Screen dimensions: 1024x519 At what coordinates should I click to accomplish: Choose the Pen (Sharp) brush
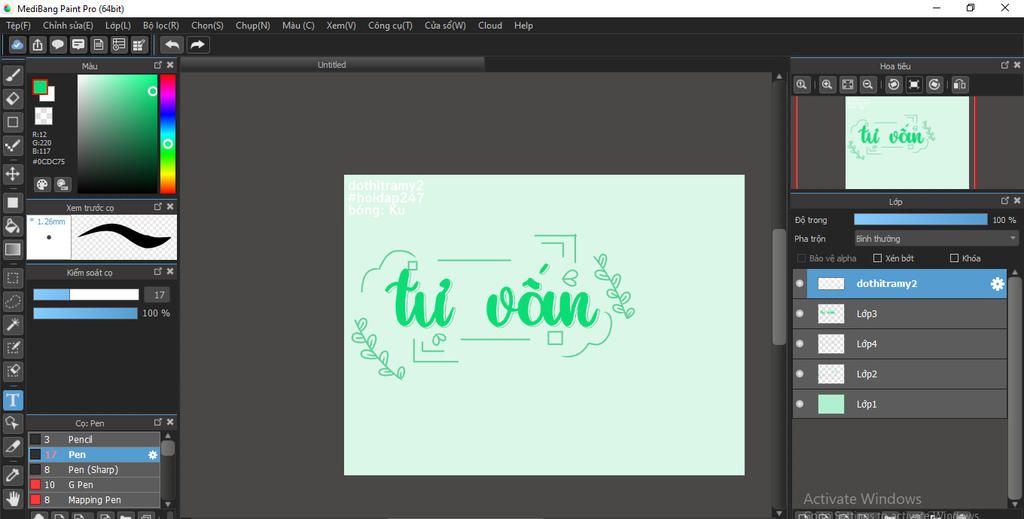click(x=94, y=469)
